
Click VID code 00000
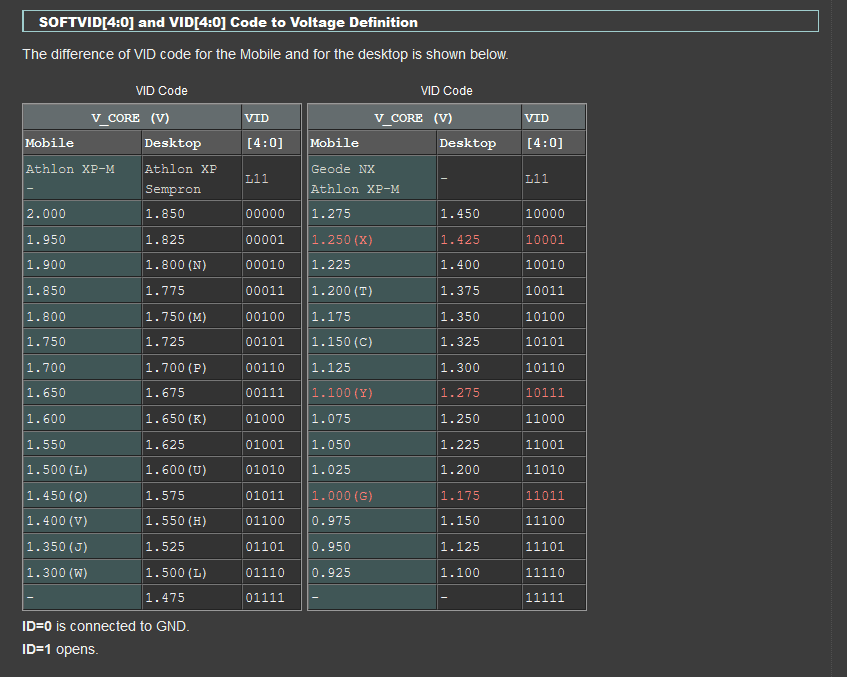[265, 214]
